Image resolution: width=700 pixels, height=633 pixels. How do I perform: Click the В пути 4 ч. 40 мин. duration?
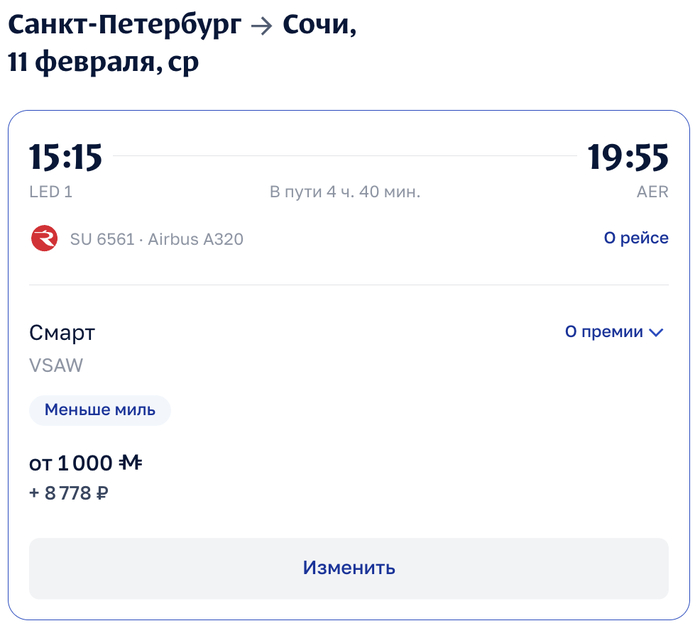point(345,192)
